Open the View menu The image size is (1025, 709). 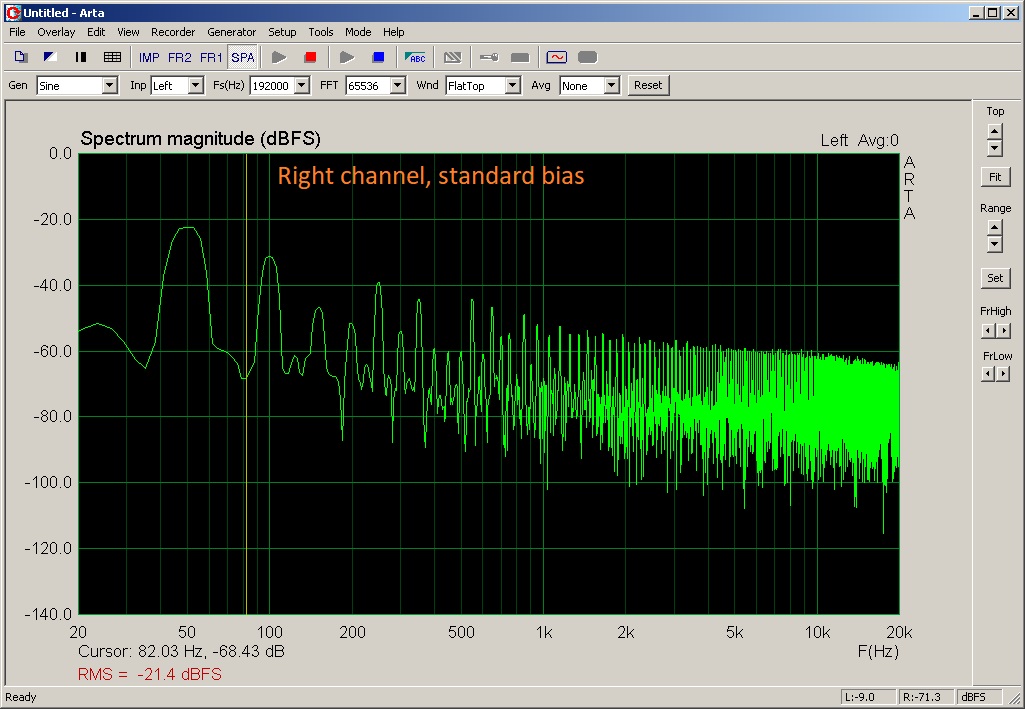pyautogui.click(x=128, y=32)
